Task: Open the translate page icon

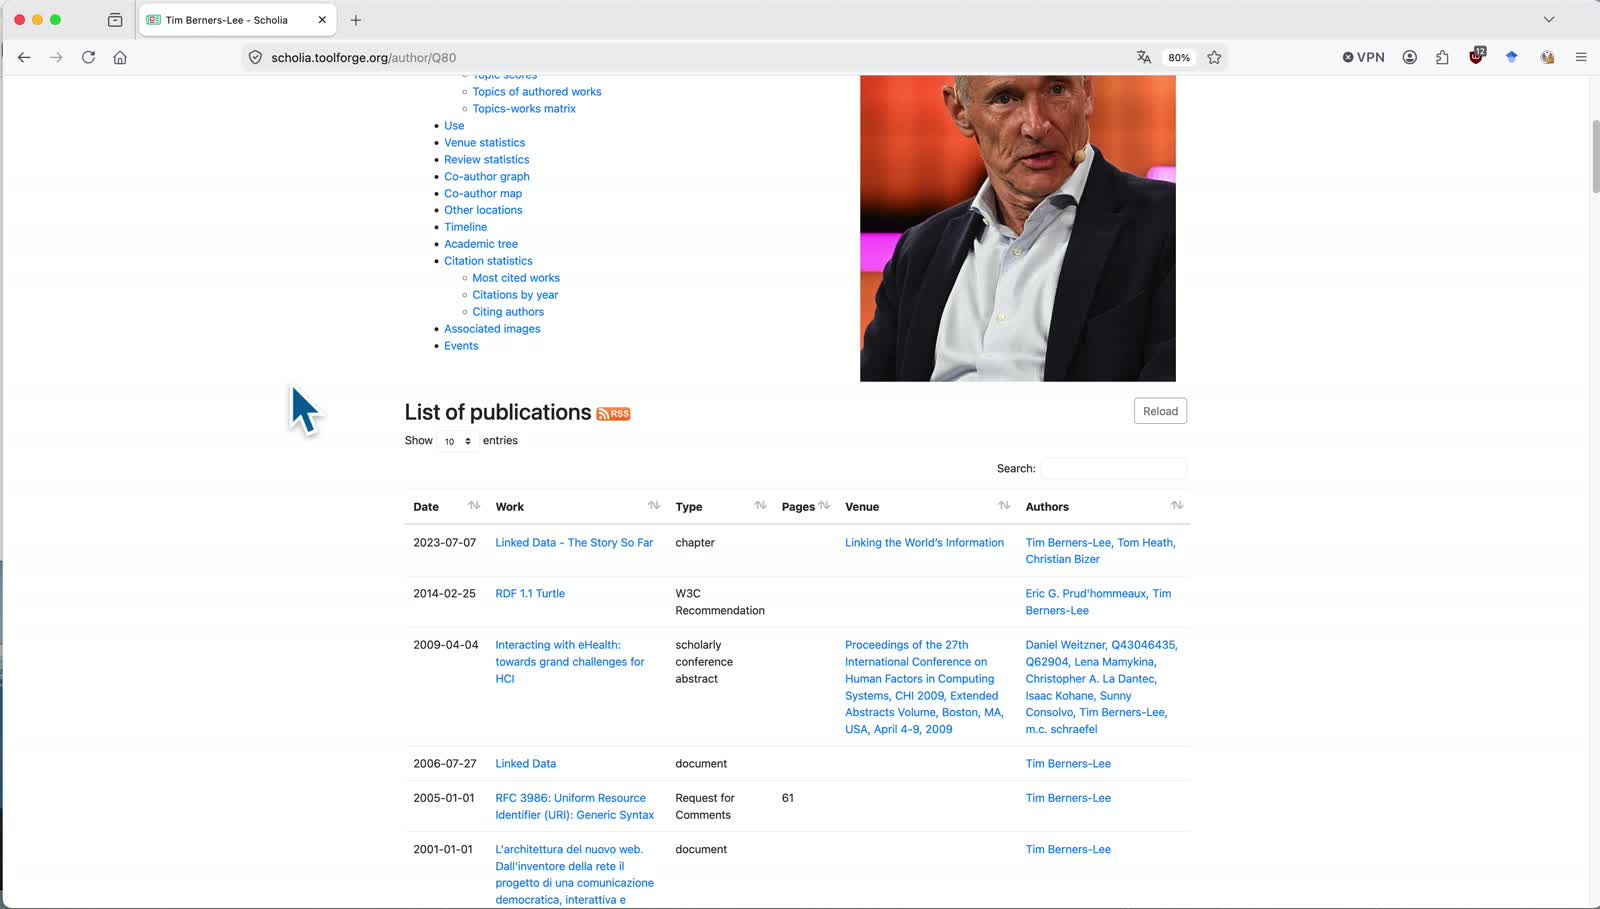Action: coord(1144,57)
